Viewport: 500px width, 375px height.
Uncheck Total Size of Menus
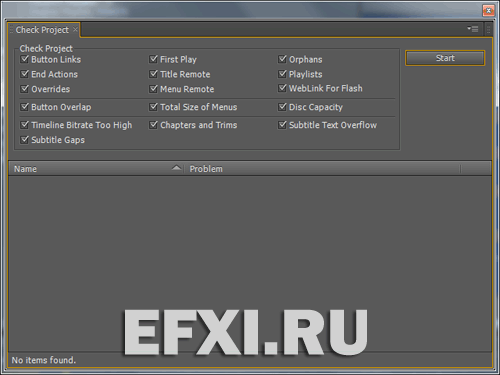[153, 107]
